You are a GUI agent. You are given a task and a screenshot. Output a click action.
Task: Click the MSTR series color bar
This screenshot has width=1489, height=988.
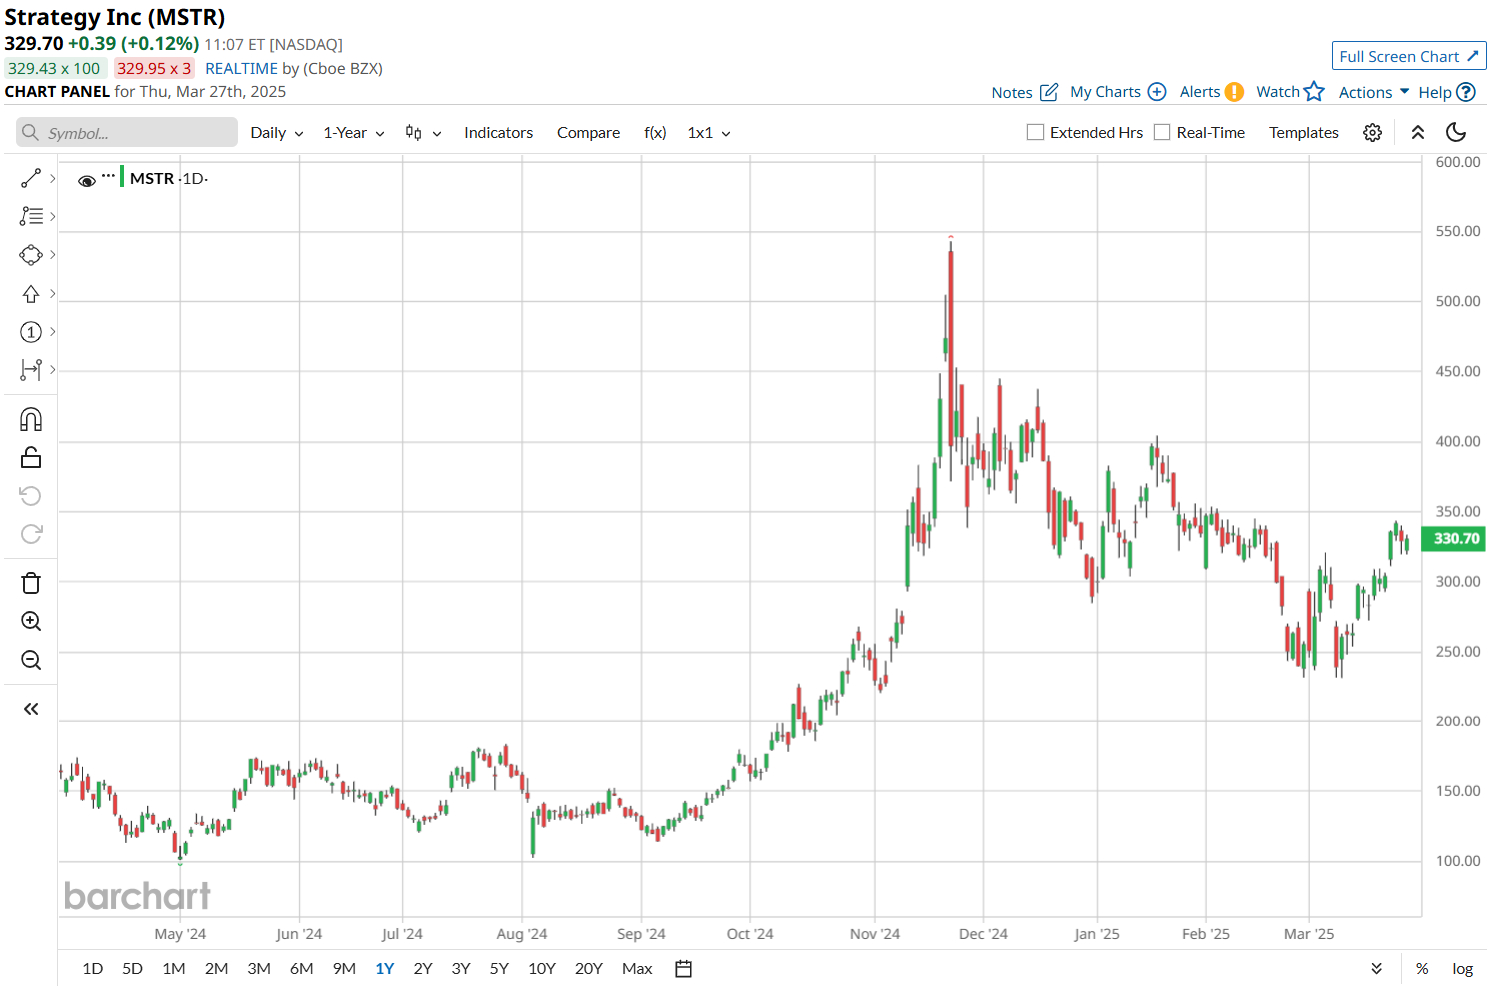point(122,178)
